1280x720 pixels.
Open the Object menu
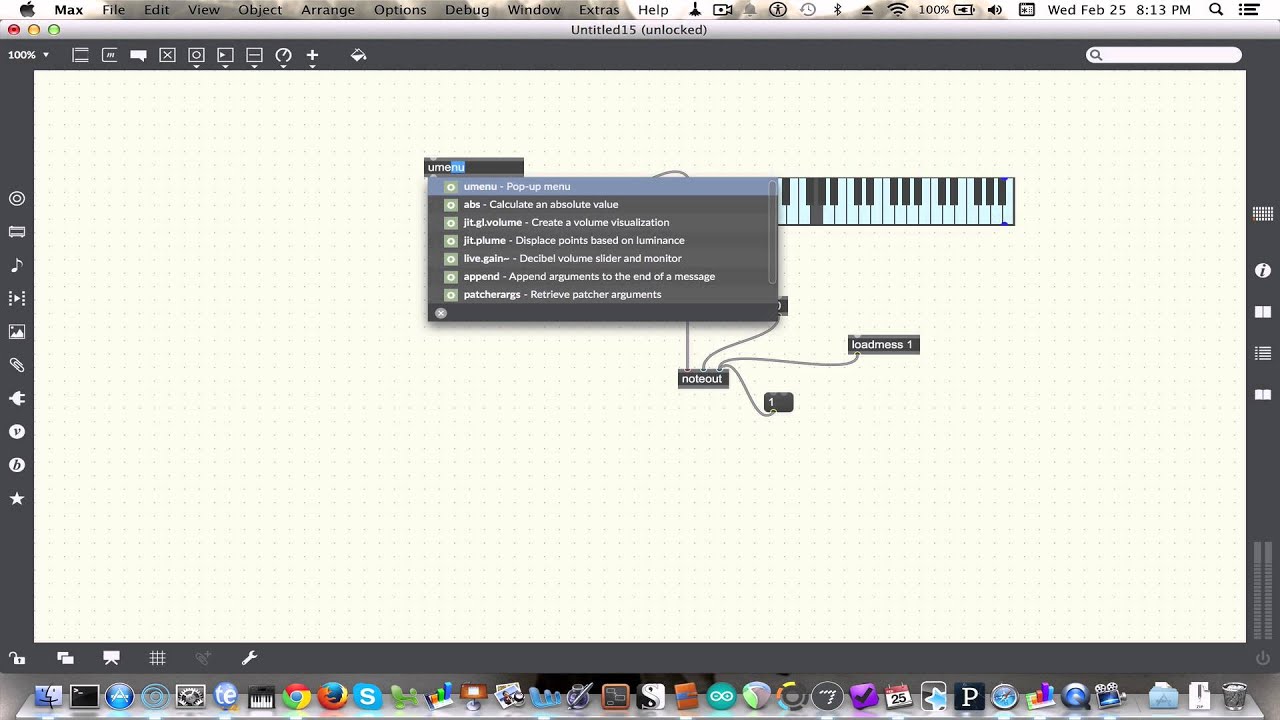tap(260, 10)
